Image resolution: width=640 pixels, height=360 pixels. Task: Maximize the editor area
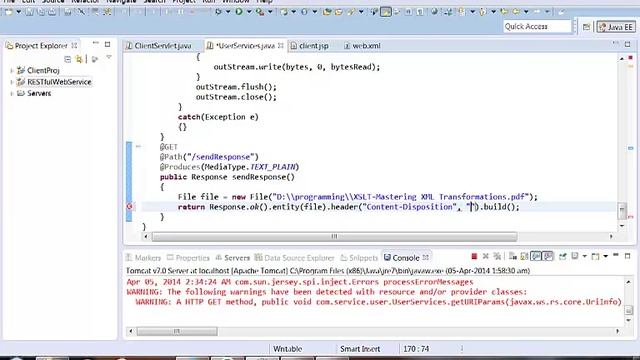627,44
